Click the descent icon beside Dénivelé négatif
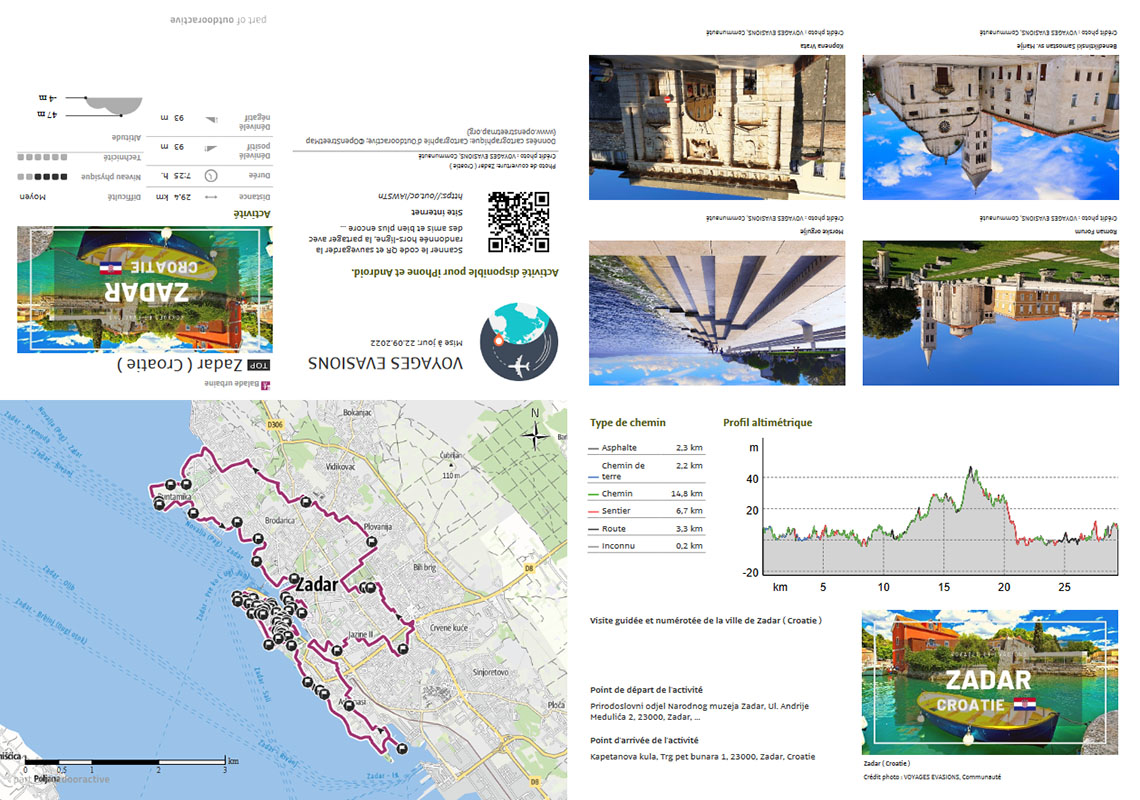Image resolution: width=1140 pixels, height=800 pixels. click(x=211, y=119)
